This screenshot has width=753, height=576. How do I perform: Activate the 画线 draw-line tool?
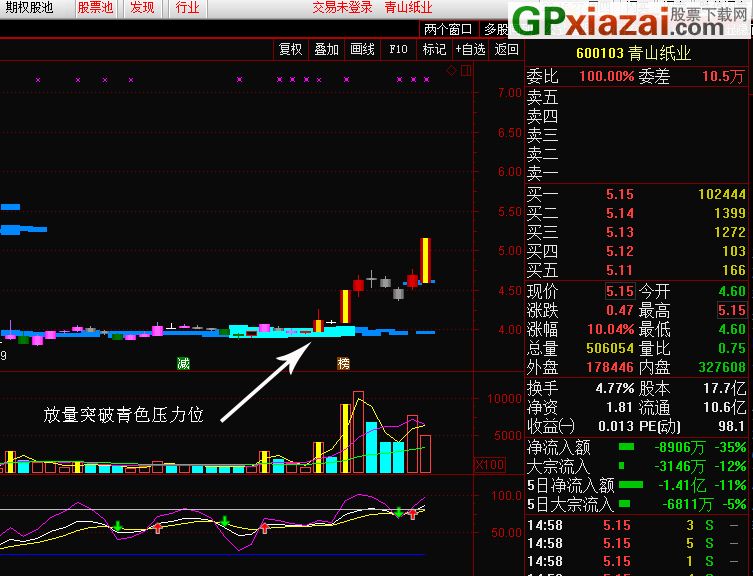coord(362,49)
